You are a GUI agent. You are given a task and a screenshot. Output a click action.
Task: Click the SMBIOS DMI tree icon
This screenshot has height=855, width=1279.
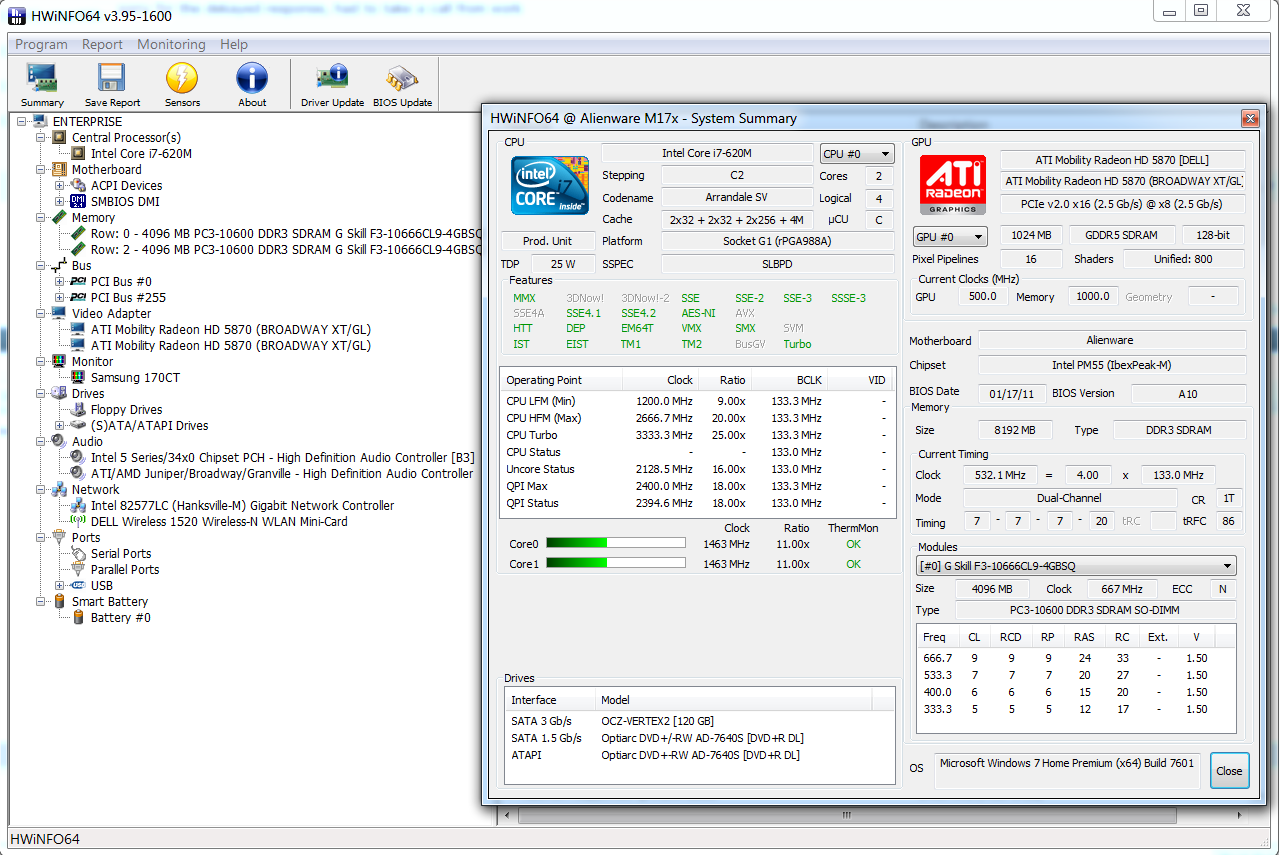point(78,201)
